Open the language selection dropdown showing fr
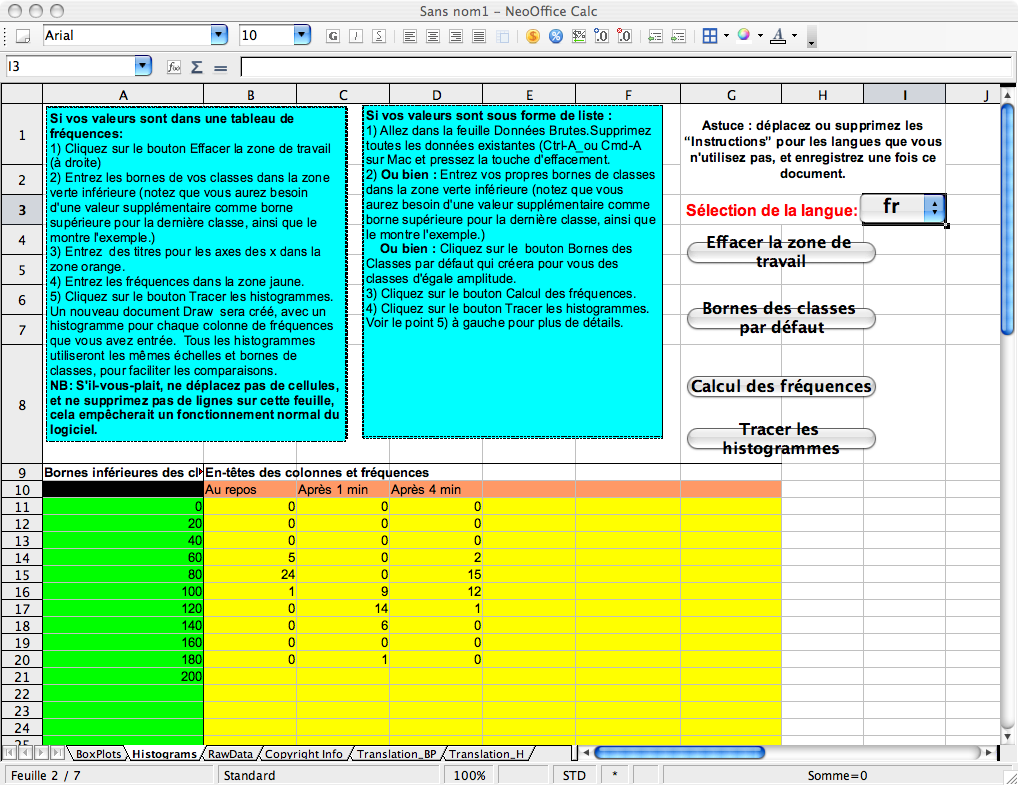 pyautogui.click(x=934, y=207)
